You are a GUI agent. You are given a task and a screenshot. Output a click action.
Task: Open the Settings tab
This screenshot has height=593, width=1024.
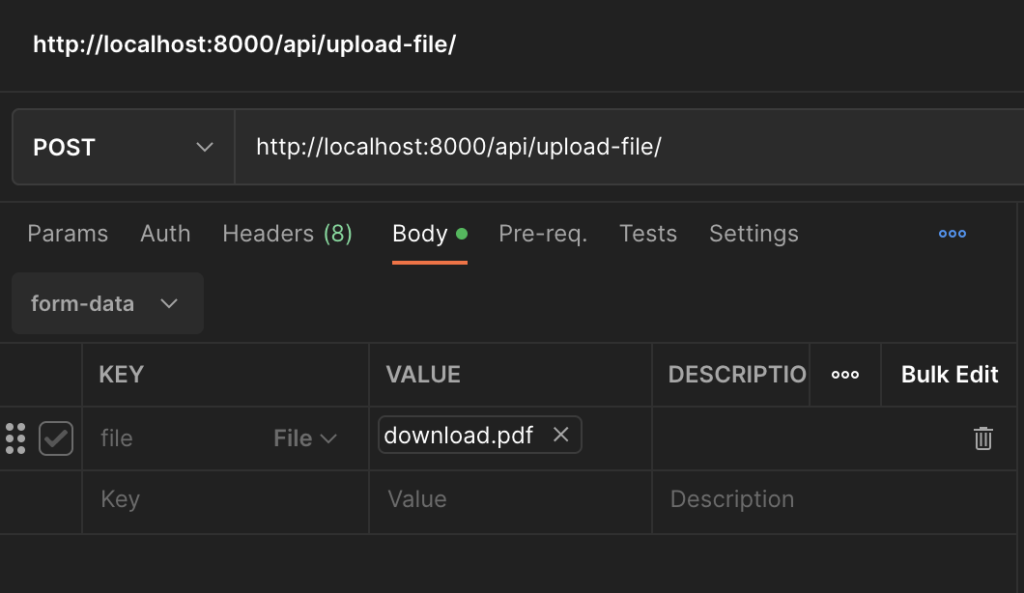click(754, 234)
